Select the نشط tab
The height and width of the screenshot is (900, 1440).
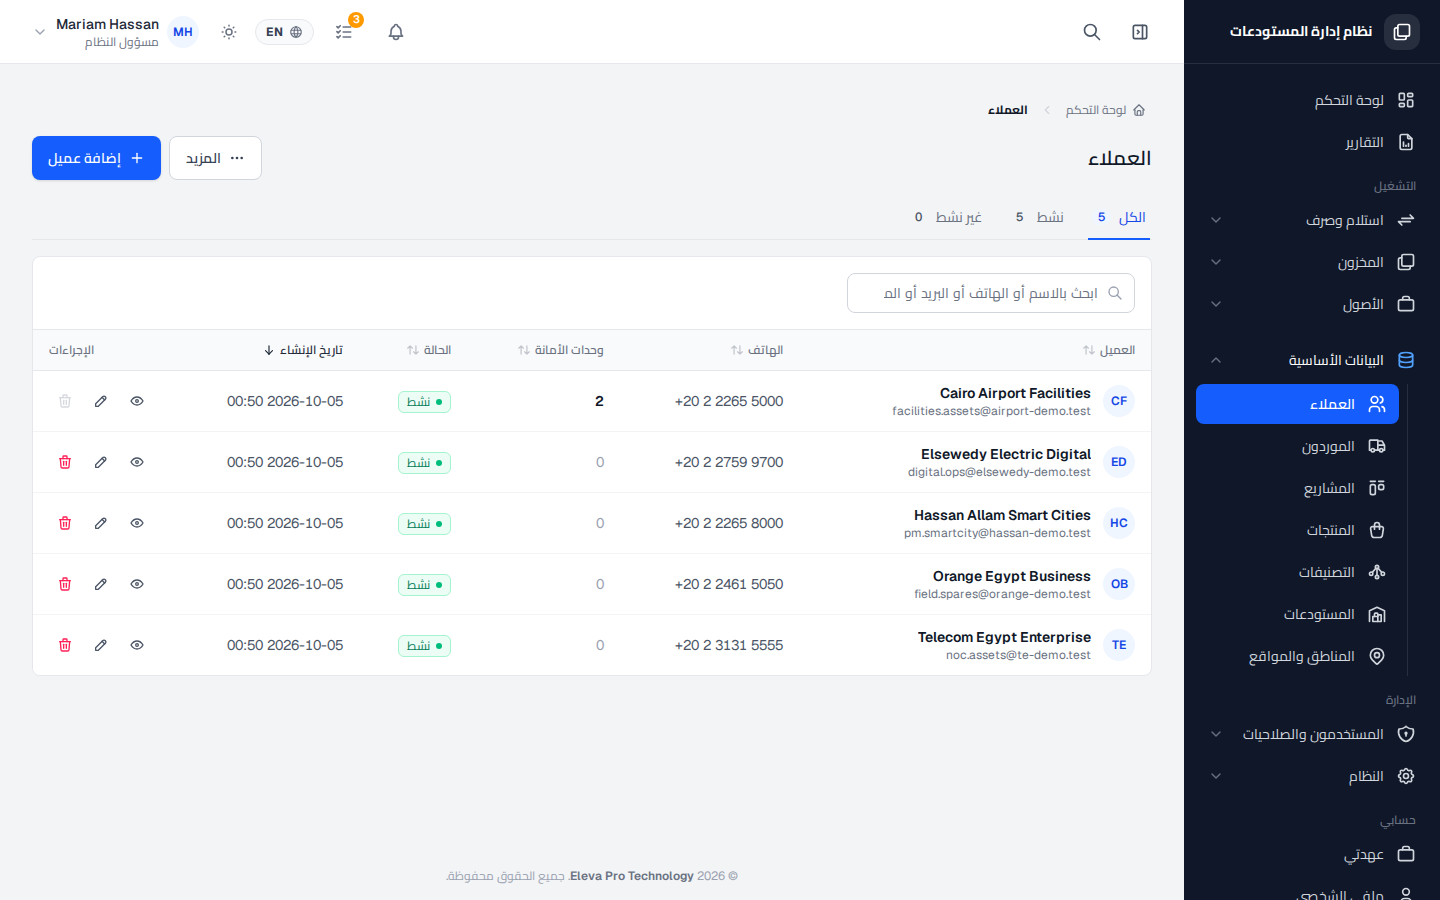[1039, 217]
